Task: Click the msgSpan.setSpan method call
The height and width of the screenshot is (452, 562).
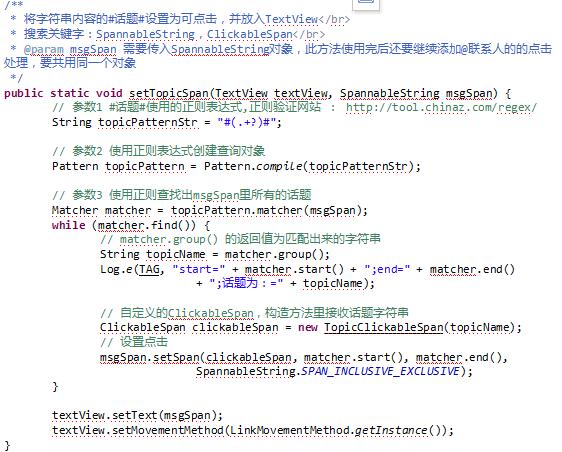Action: pyautogui.click(x=151, y=357)
